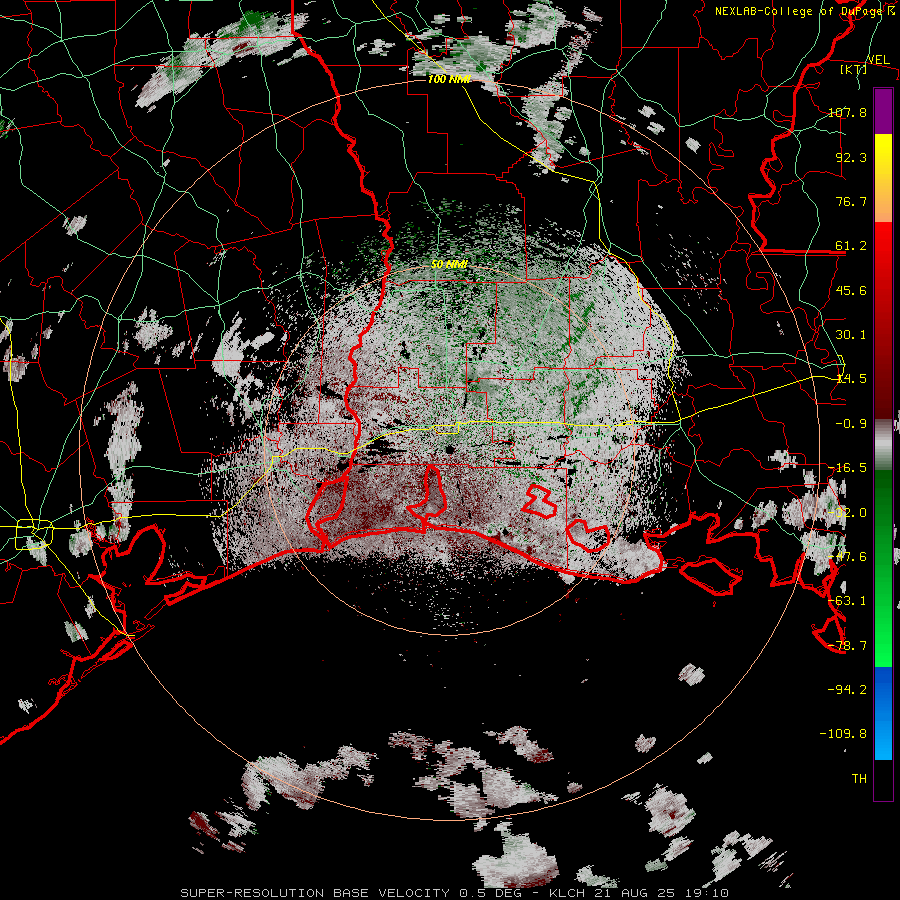The width and height of the screenshot is (900, 900).
Task: Click the -47.6 scale value
Action: 848,556
